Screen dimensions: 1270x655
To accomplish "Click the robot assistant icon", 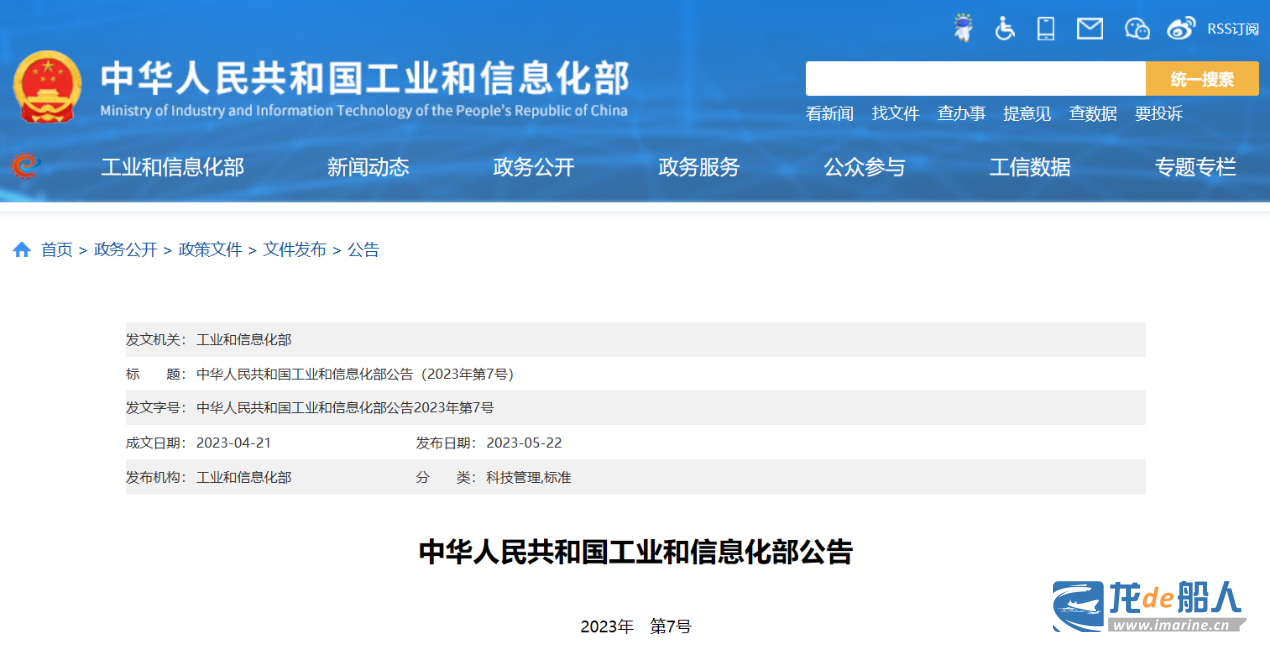I will [x=963, y=28].
